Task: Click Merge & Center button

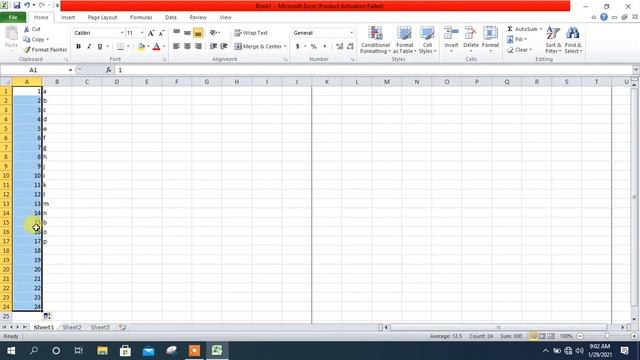Action: tap(258, 47)
